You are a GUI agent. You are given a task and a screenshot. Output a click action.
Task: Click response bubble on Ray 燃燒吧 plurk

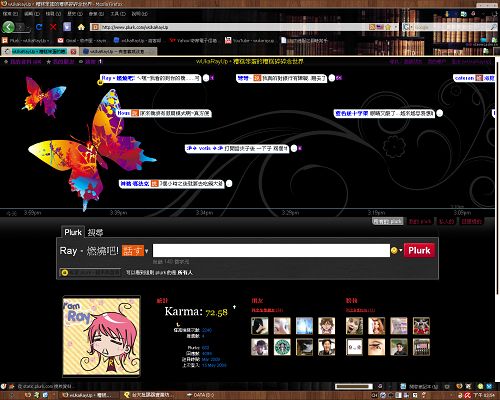206,78
